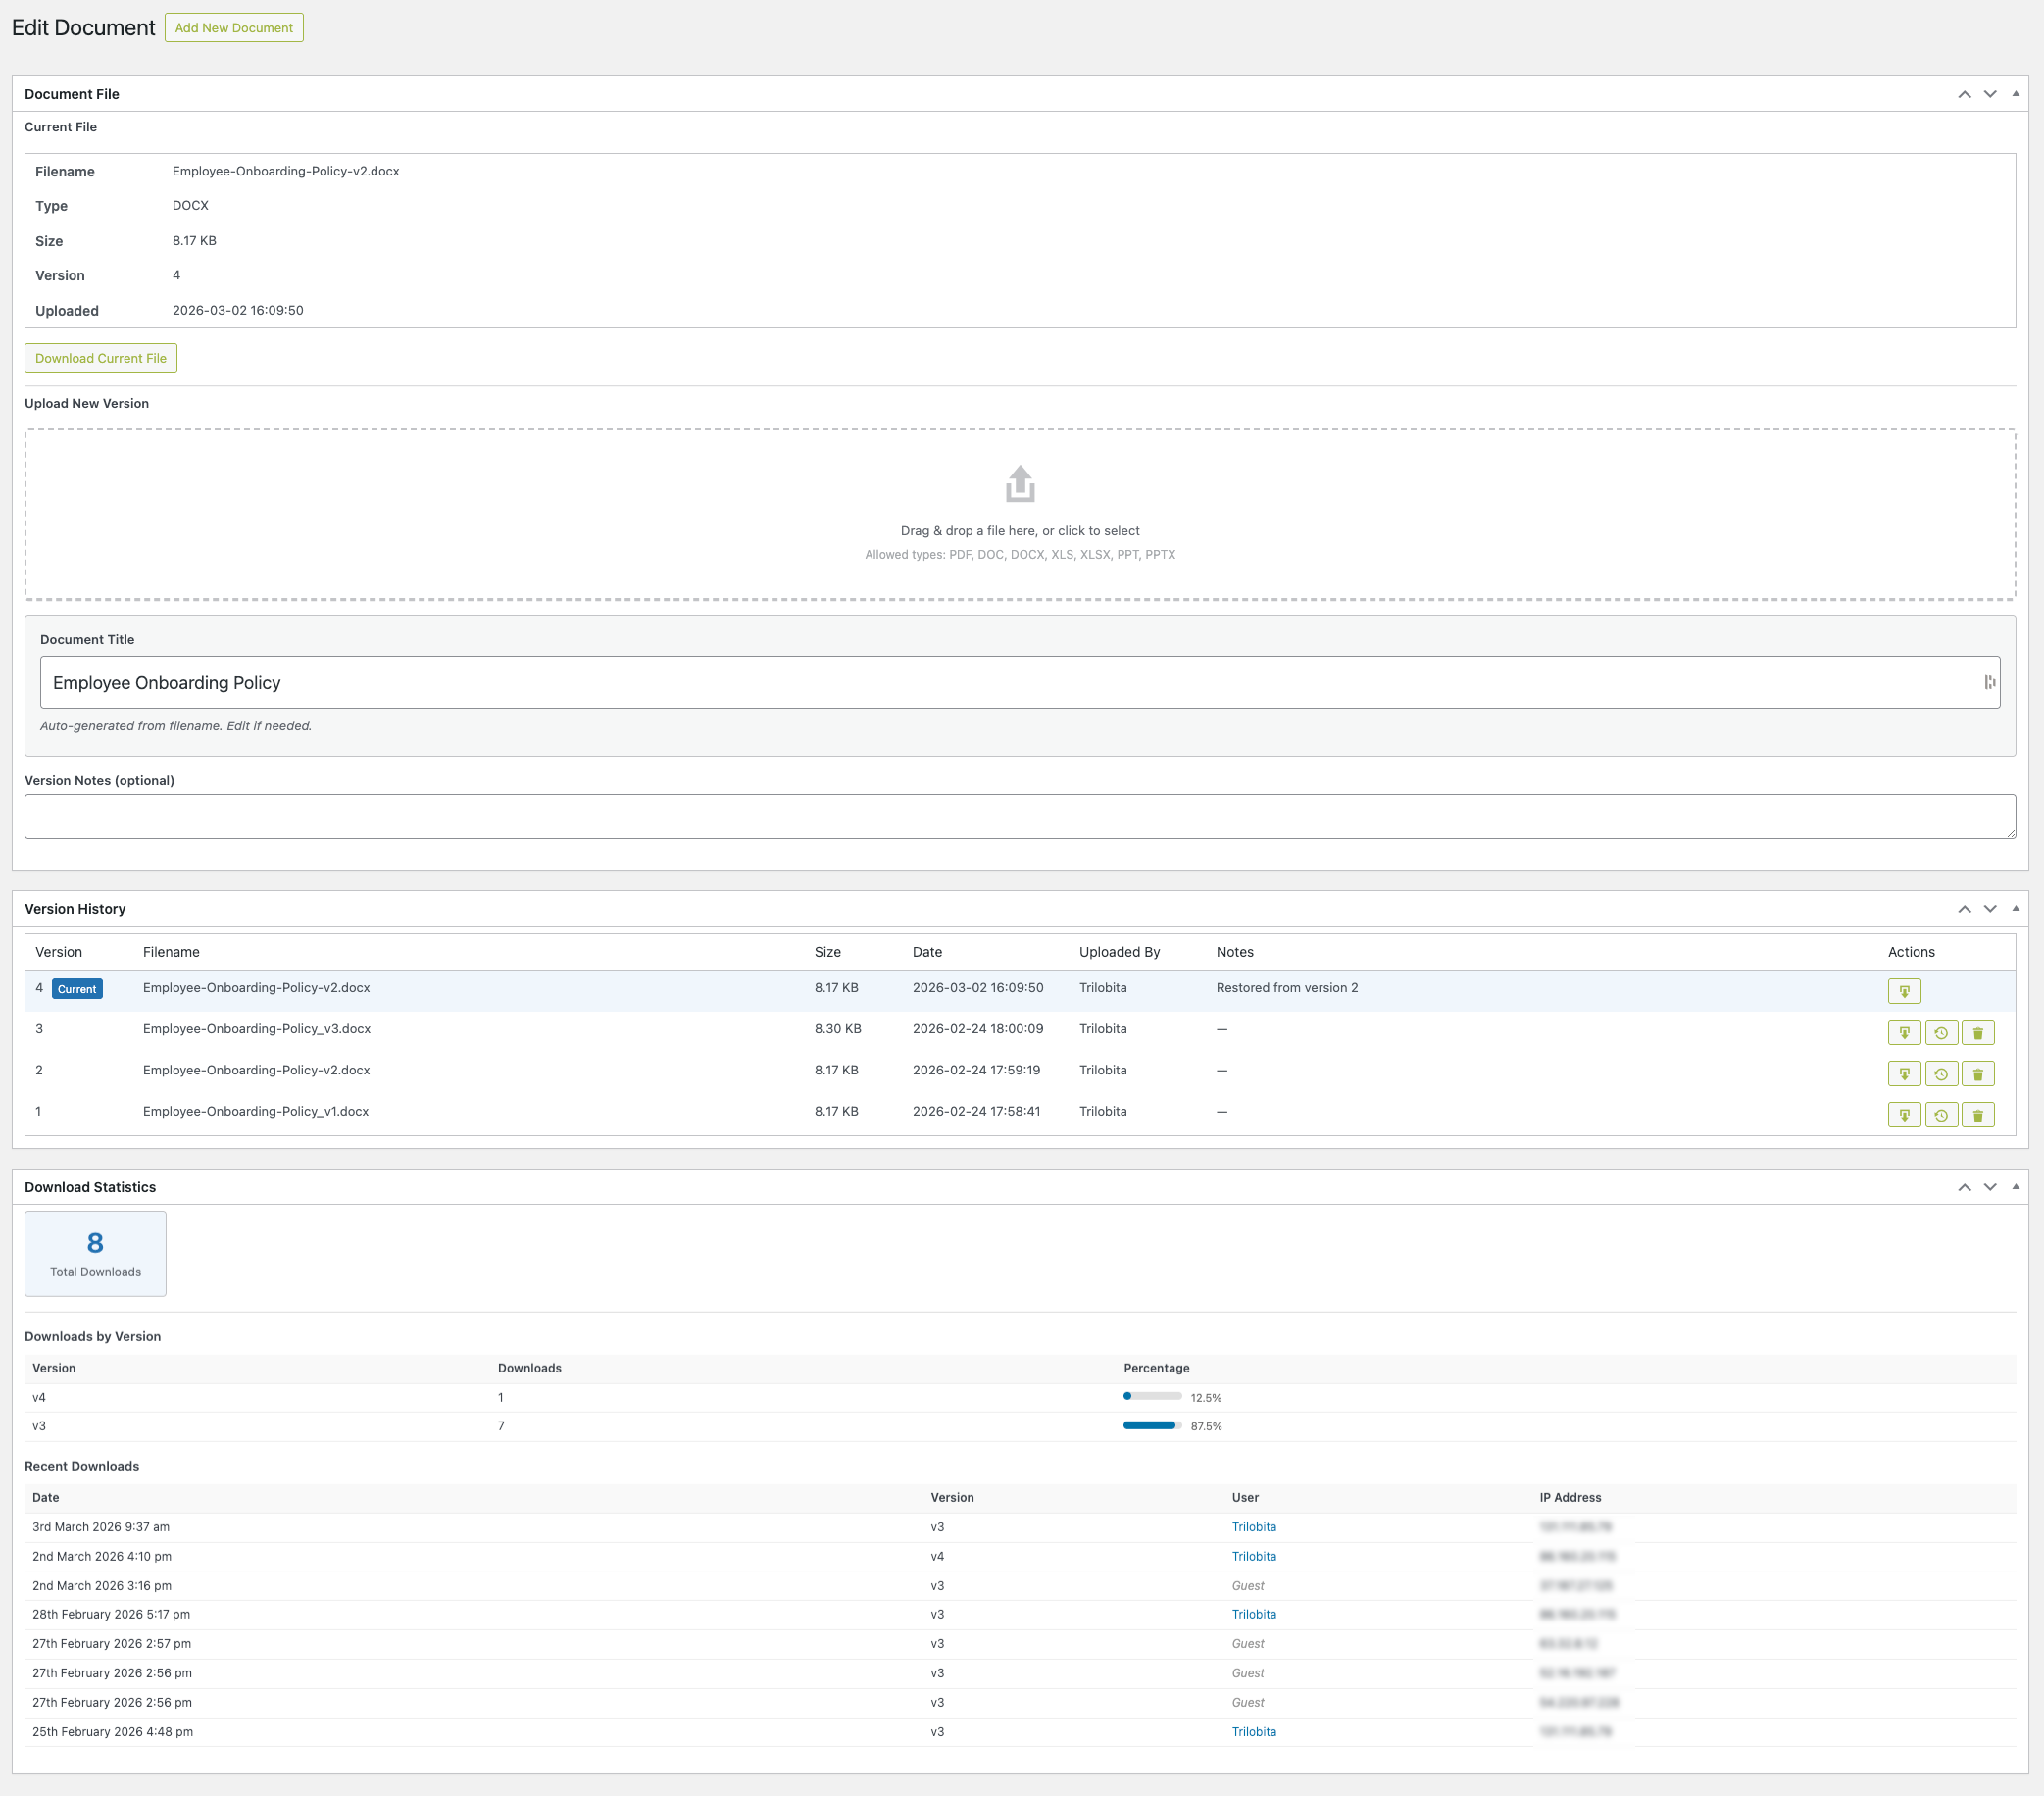Toggle Version History panel collapse triangle

click(2015, 909)
